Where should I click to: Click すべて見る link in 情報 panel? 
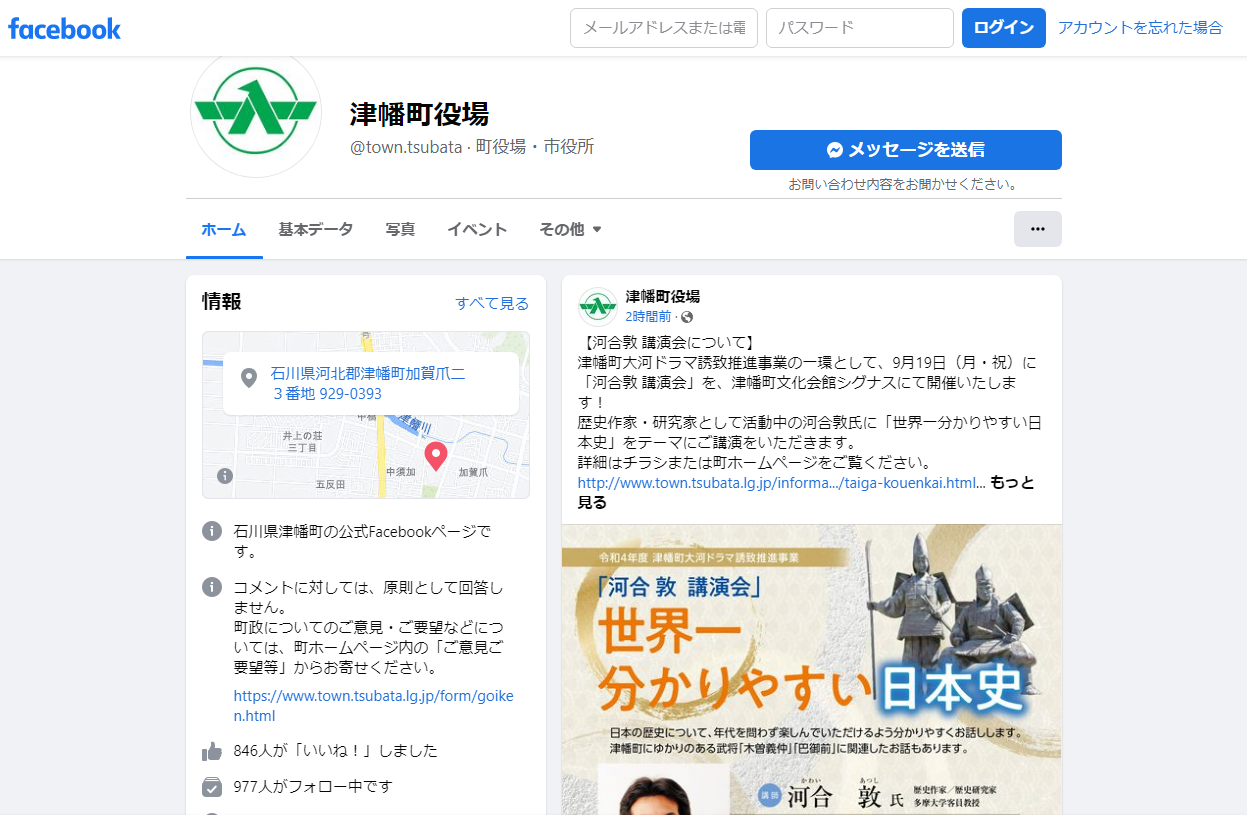coord(492,303)
